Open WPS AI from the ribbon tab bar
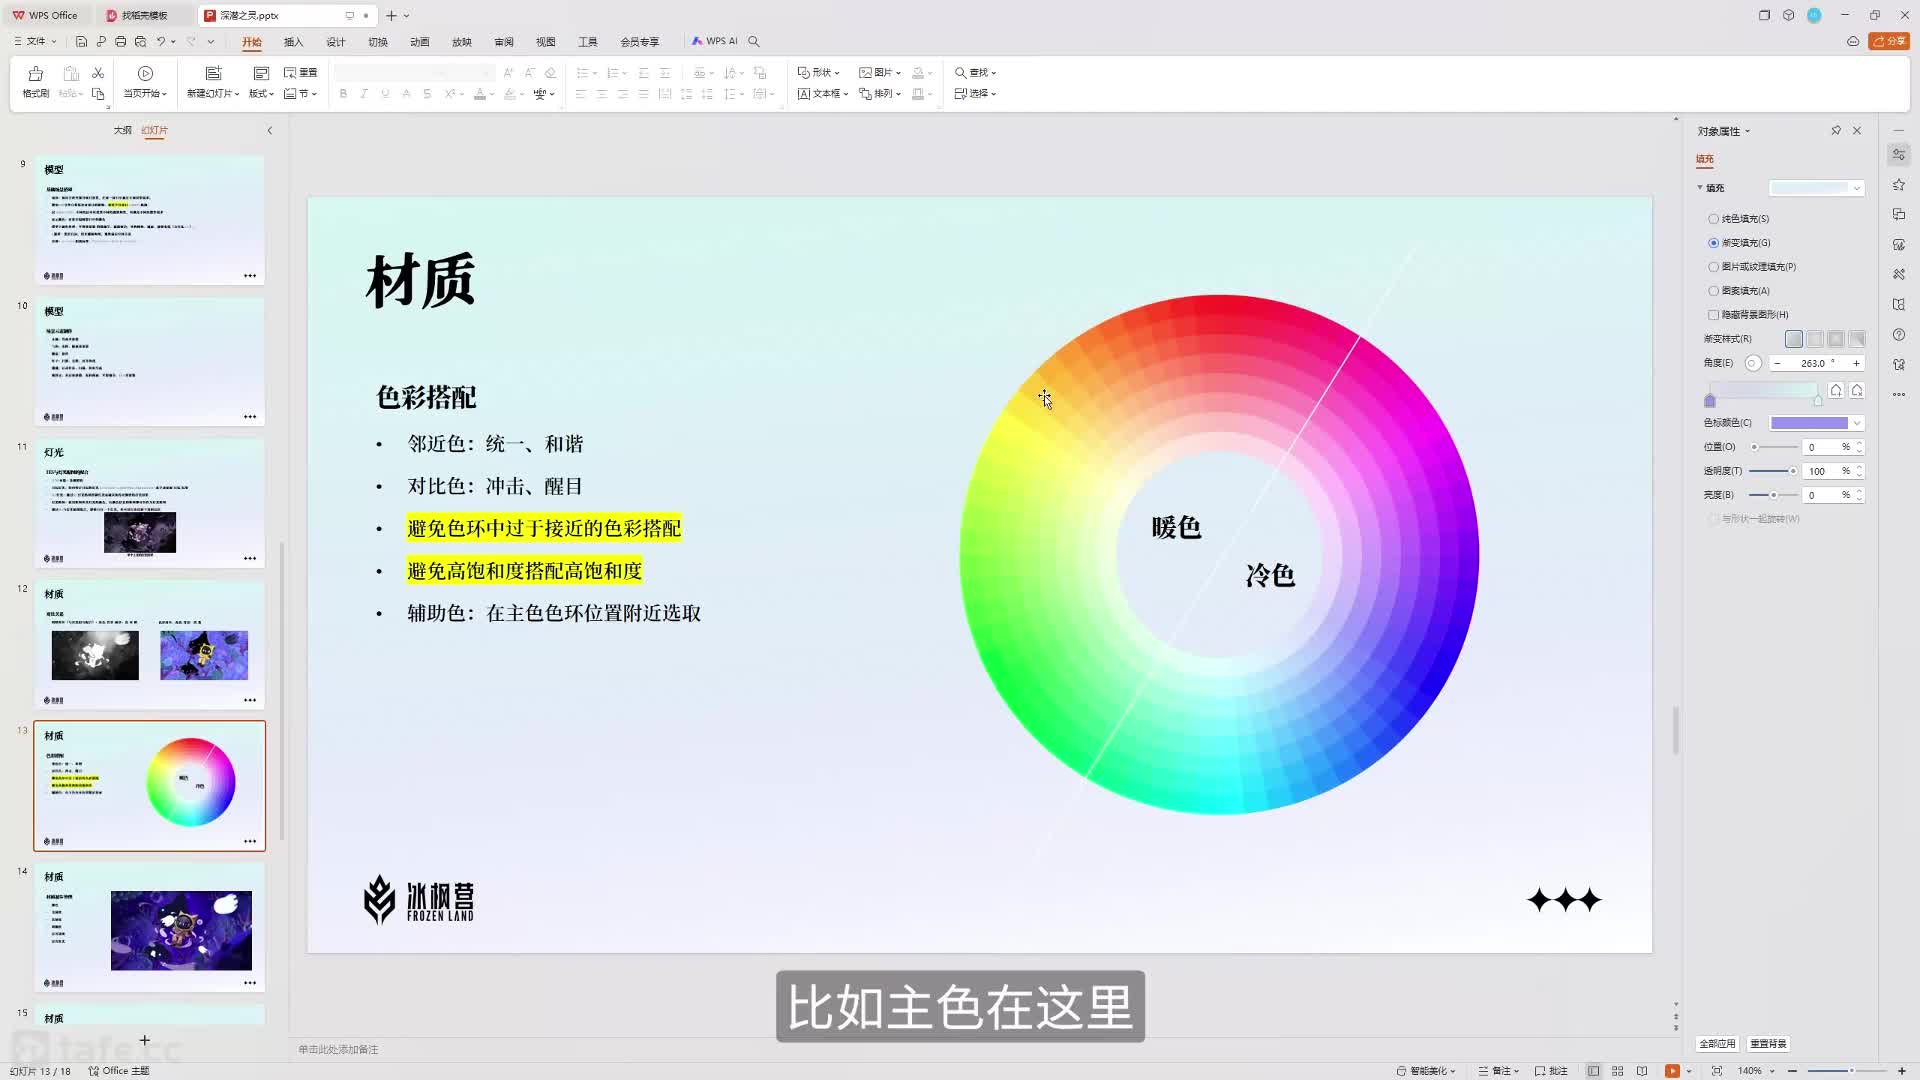 pyautogui.click(x=715, y=42)
